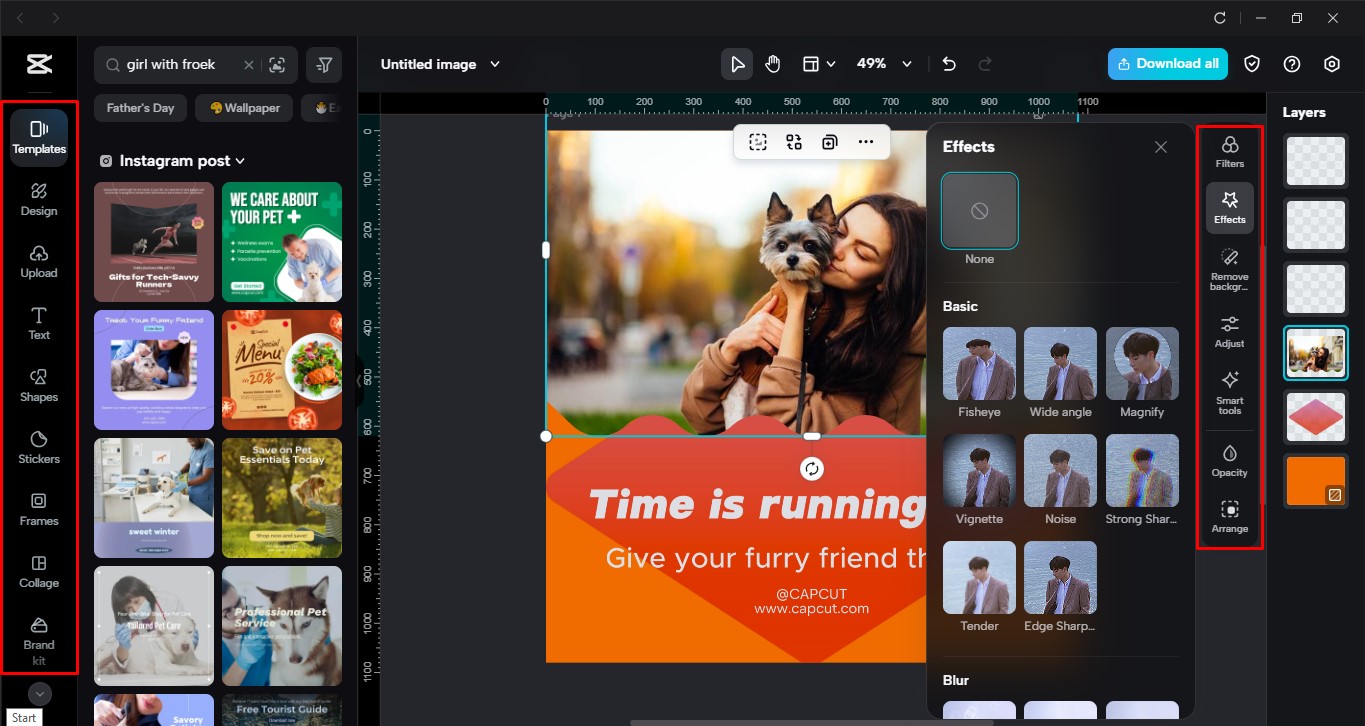Open the Stickers panel
The height and width of the screenshot is (726, 1365).
[x=39, y=447]
